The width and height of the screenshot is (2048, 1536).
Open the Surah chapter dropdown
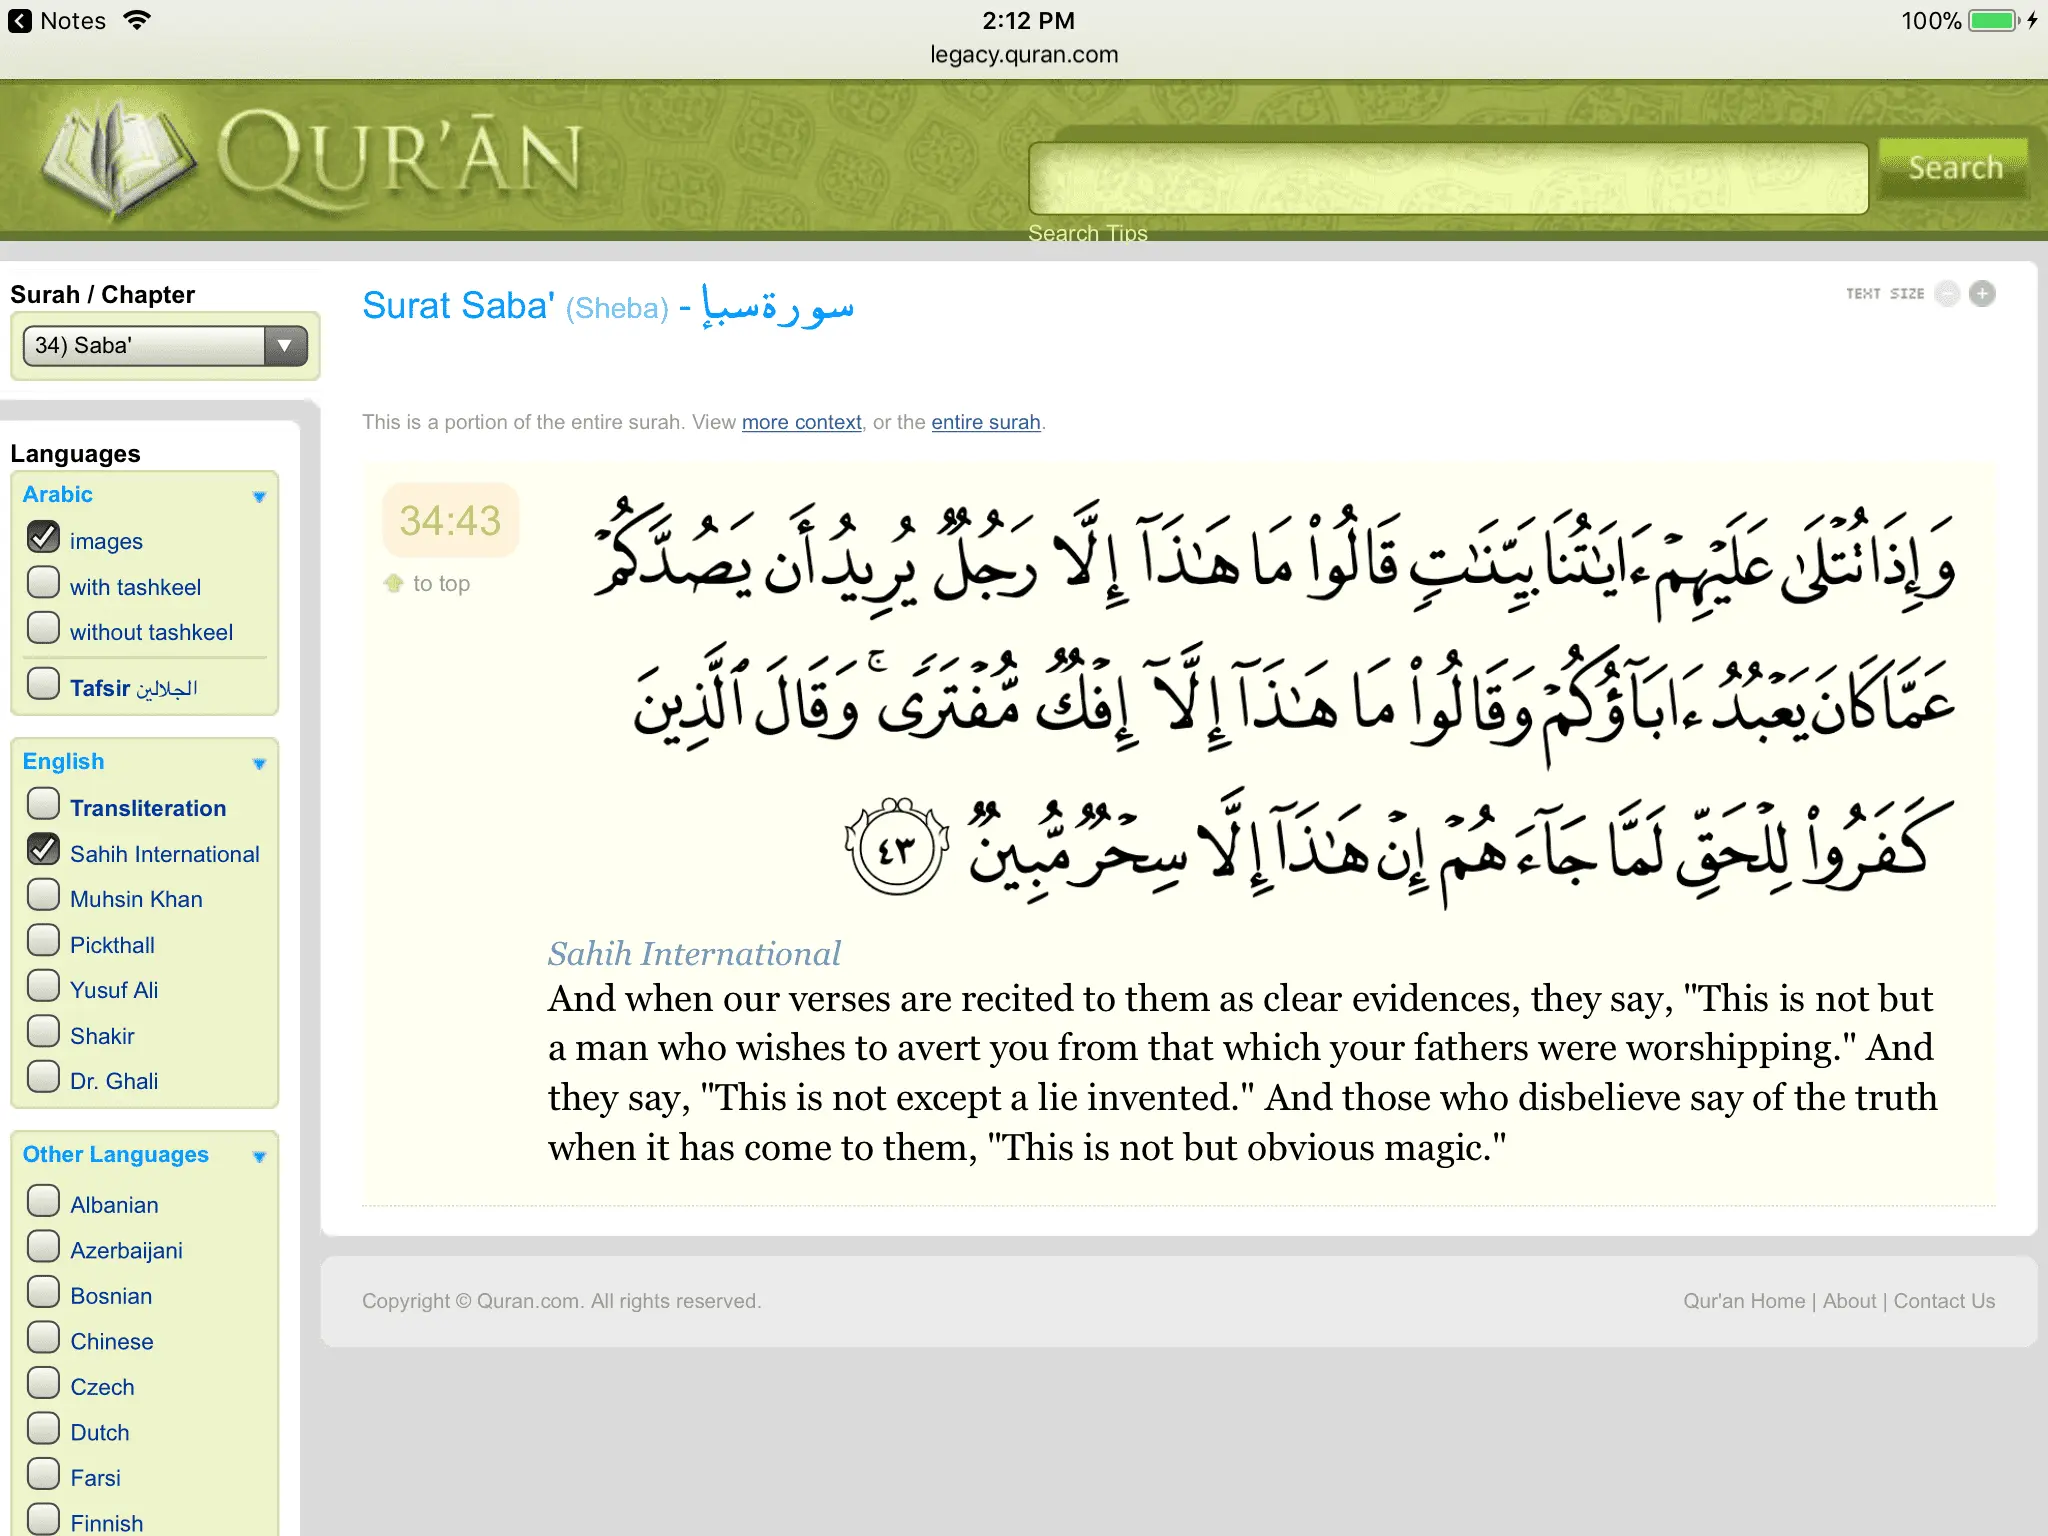coord(165,346)
